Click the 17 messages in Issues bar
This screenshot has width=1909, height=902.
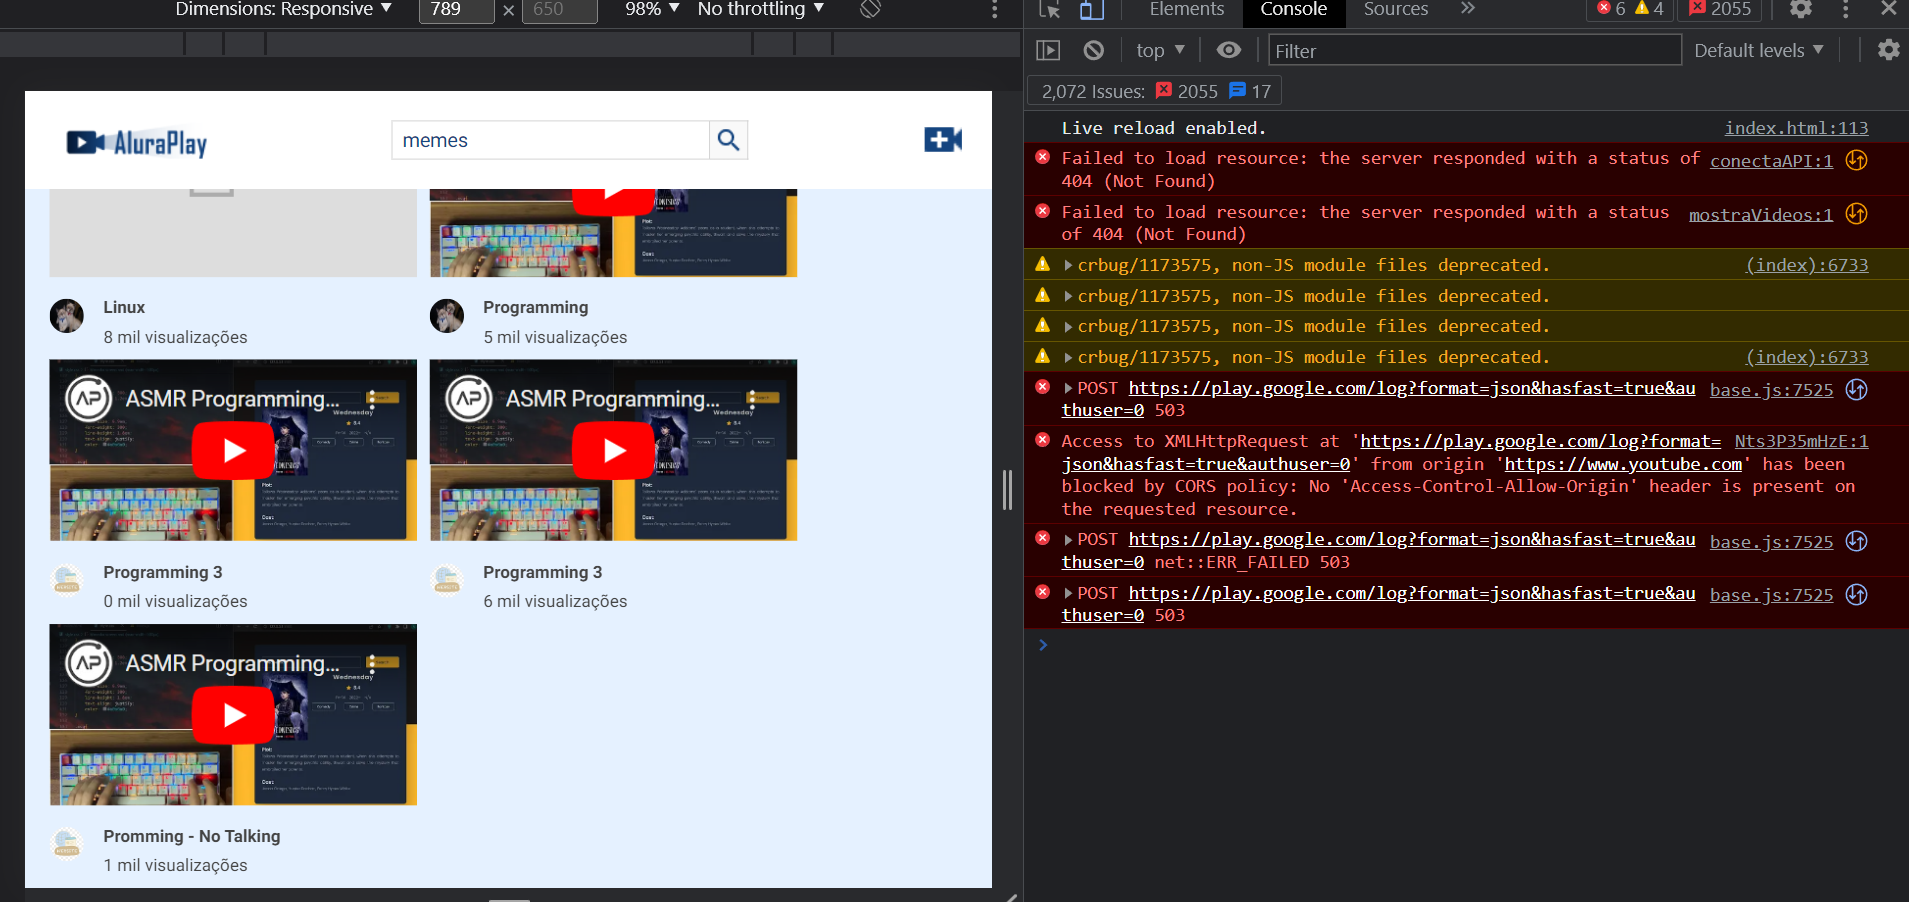tap(1250, 91)
